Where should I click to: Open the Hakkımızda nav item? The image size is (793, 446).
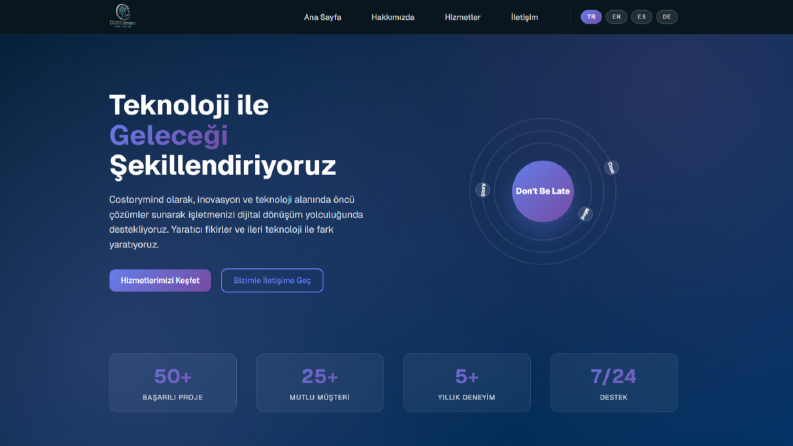pos(392,17)
